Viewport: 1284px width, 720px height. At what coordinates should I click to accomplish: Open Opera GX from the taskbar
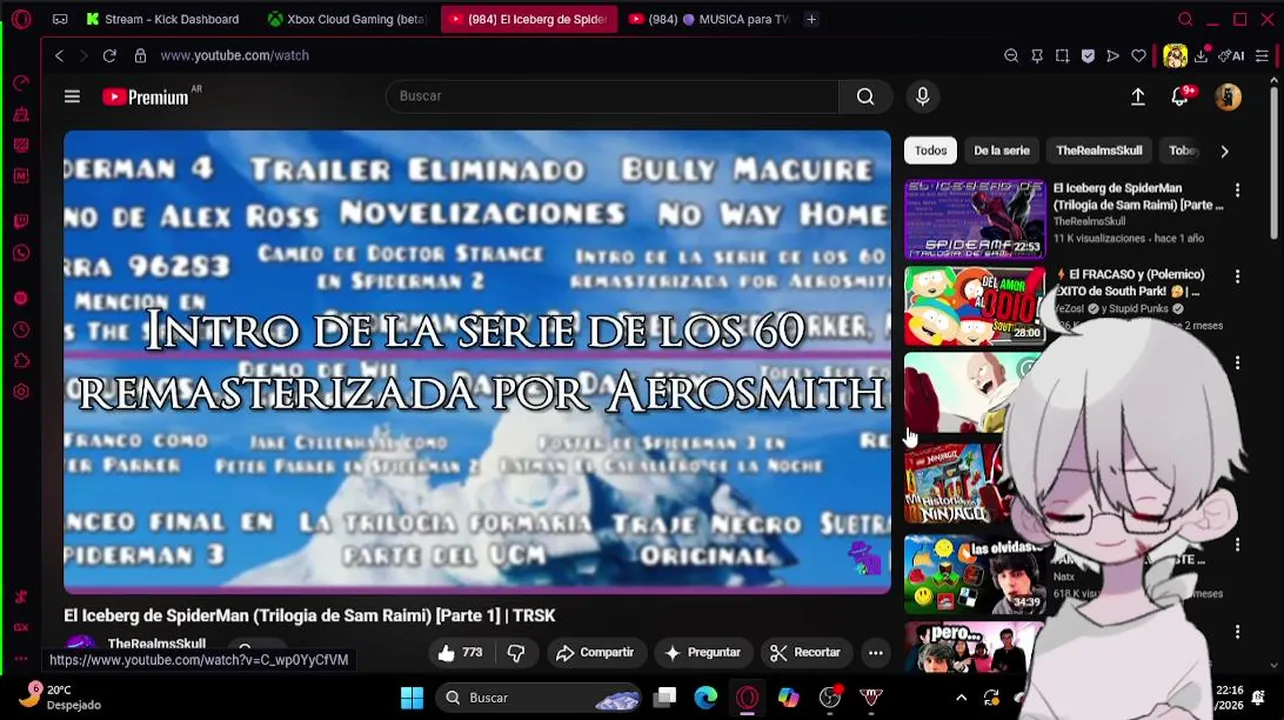tap(747, 697)
